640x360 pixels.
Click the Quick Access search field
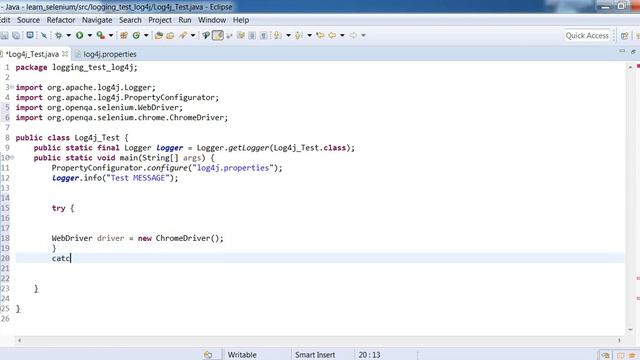[587, 36]
